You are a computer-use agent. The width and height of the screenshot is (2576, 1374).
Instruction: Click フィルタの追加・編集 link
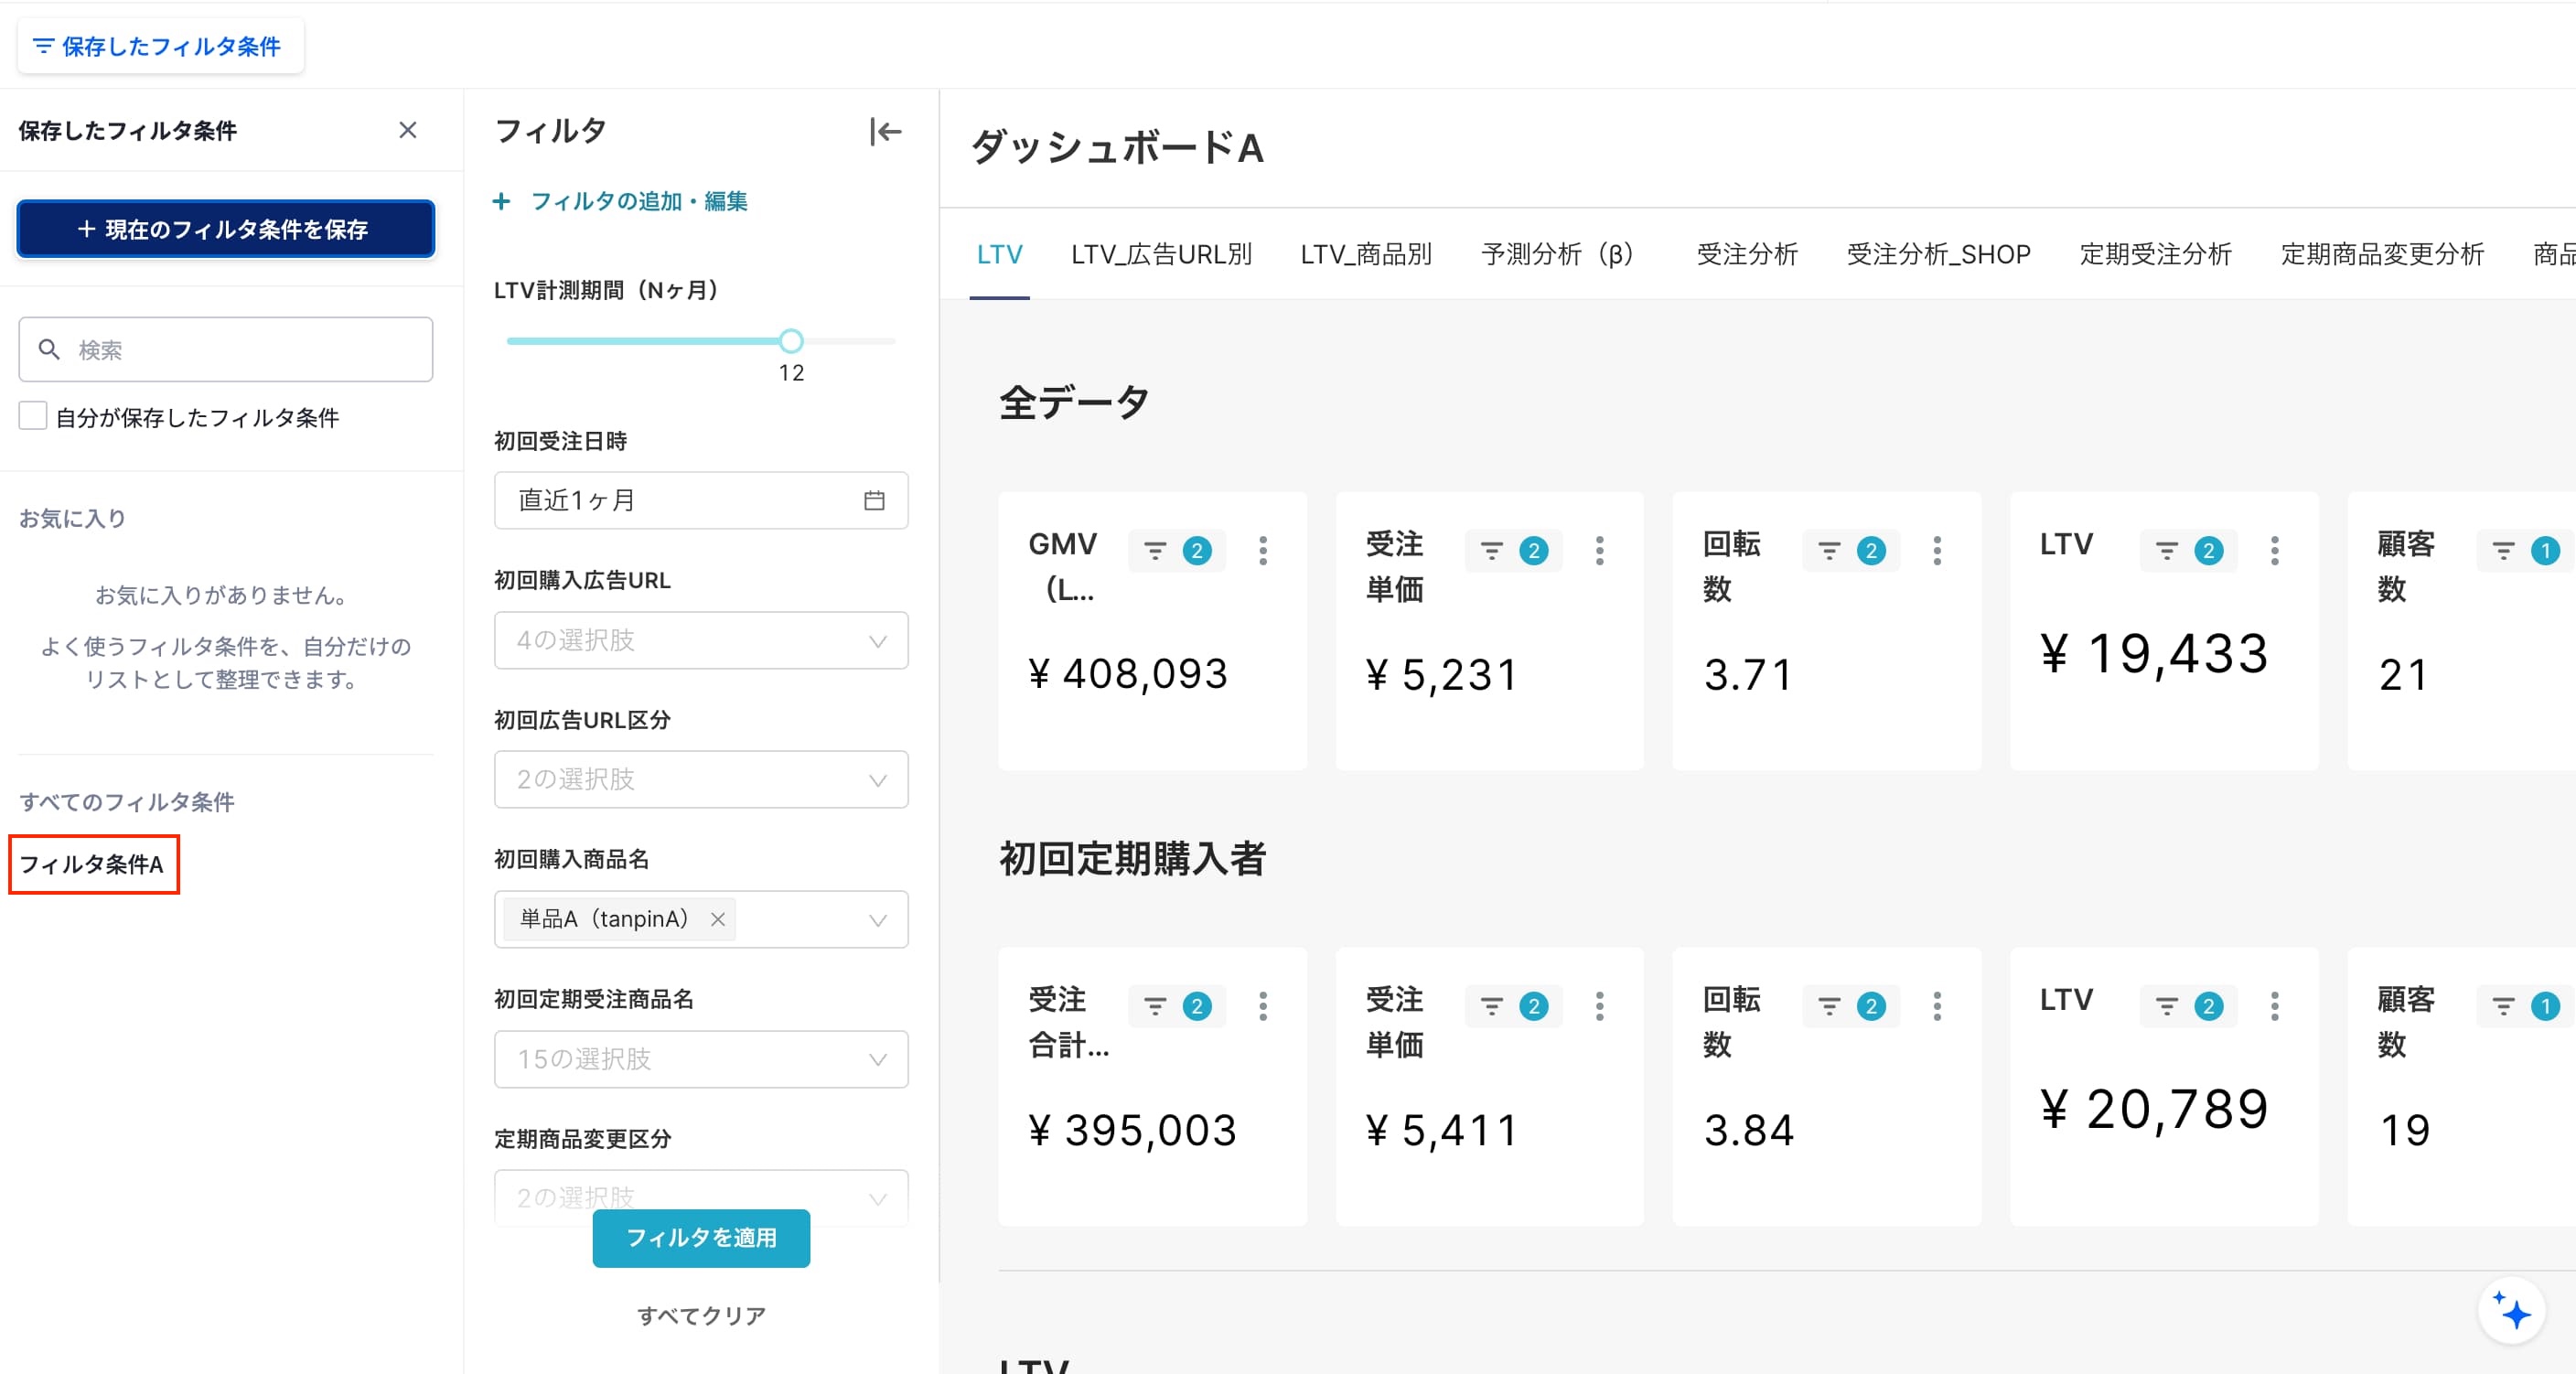point(620,201)
